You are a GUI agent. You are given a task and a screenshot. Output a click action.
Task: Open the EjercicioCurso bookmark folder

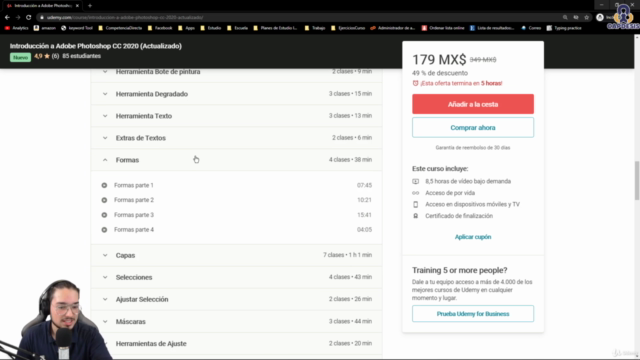point(348,28)
